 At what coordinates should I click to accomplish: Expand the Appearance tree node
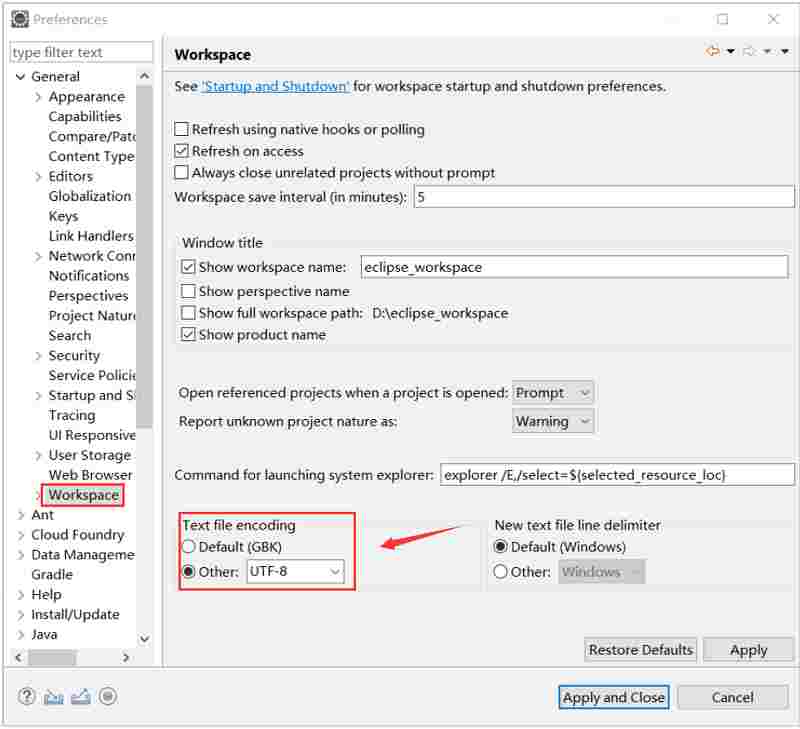click(38, 97)
